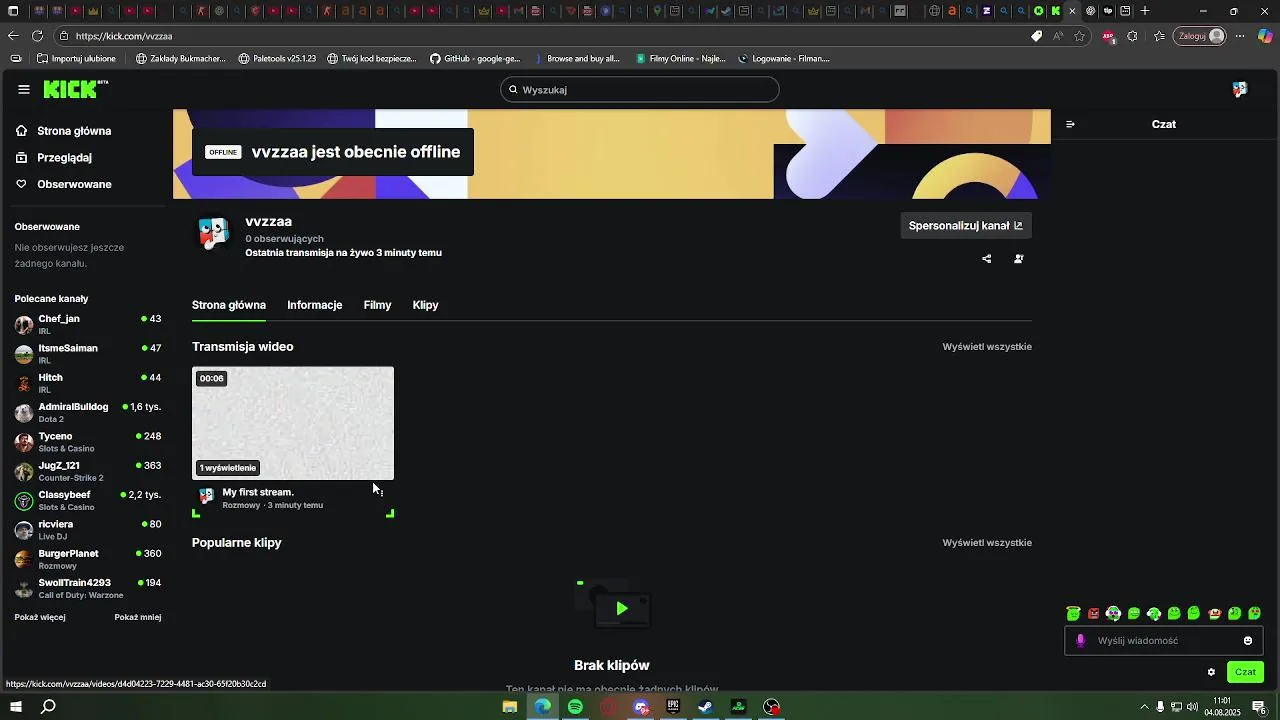Open the Copilot icon in browser toolbar
Image resolution: width=1280 pixels, height=720 pixels.
click(x=1265, y=36)
